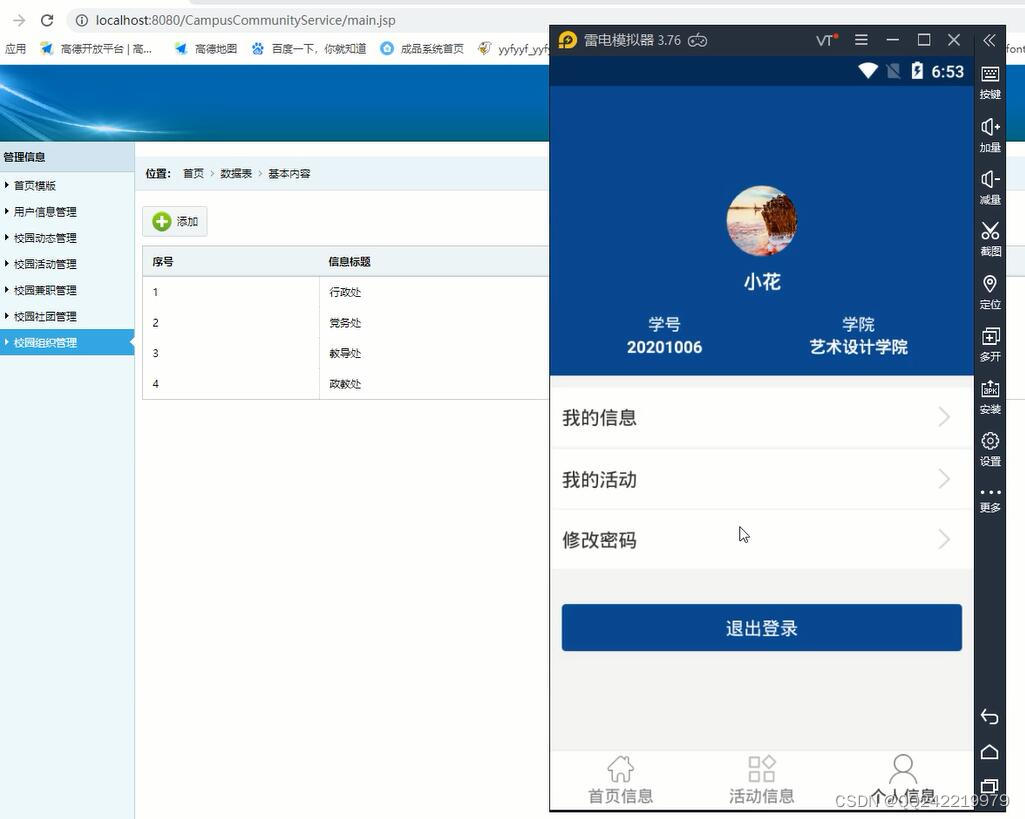The height and width of the screenshot is (819, 1025).
Task: Open 我的信息 in the app
Action: [x=762, y=418]
